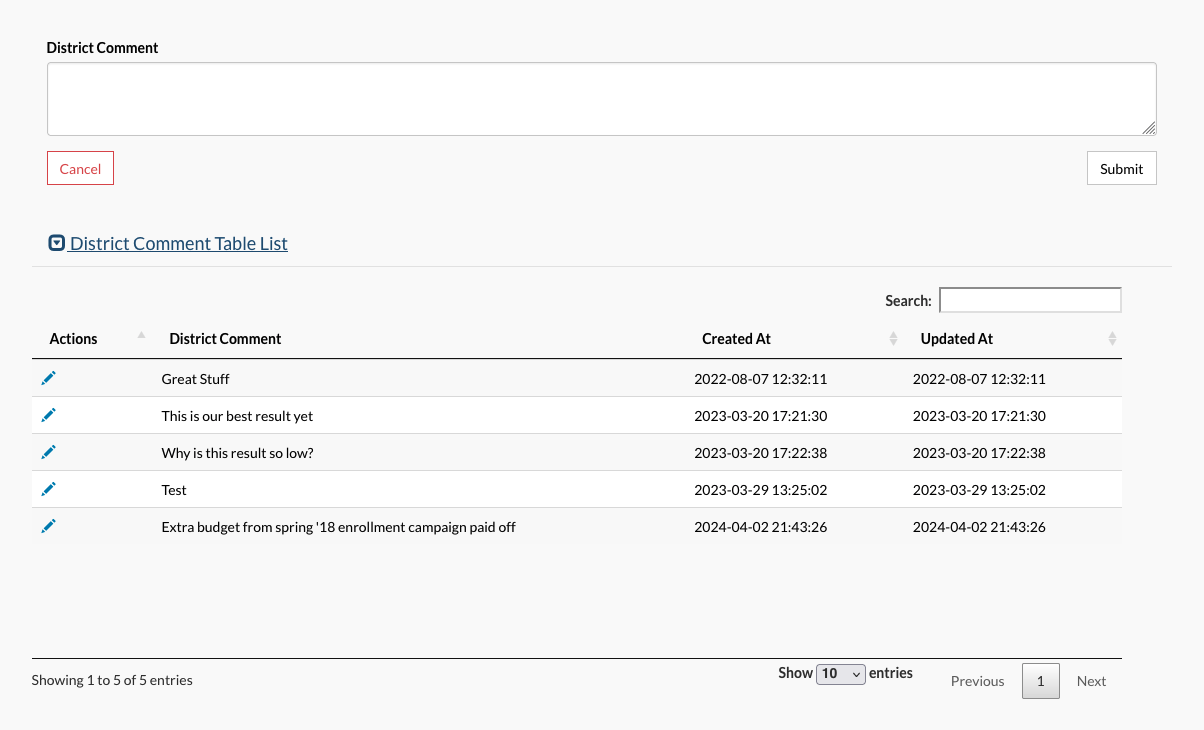Viewport: 1204px width, 730px height.
Task: Reverse the Created At sort direction
Action: click(893, 338)
